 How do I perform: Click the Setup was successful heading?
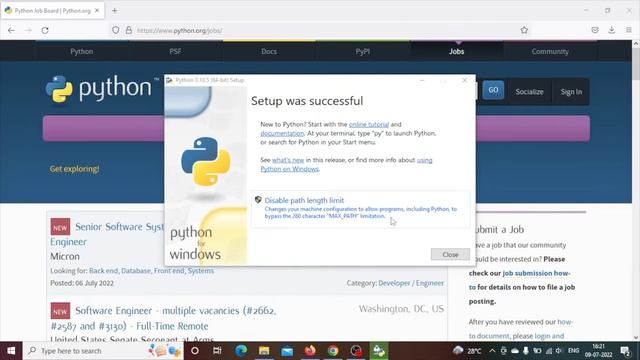coord(307,101)
